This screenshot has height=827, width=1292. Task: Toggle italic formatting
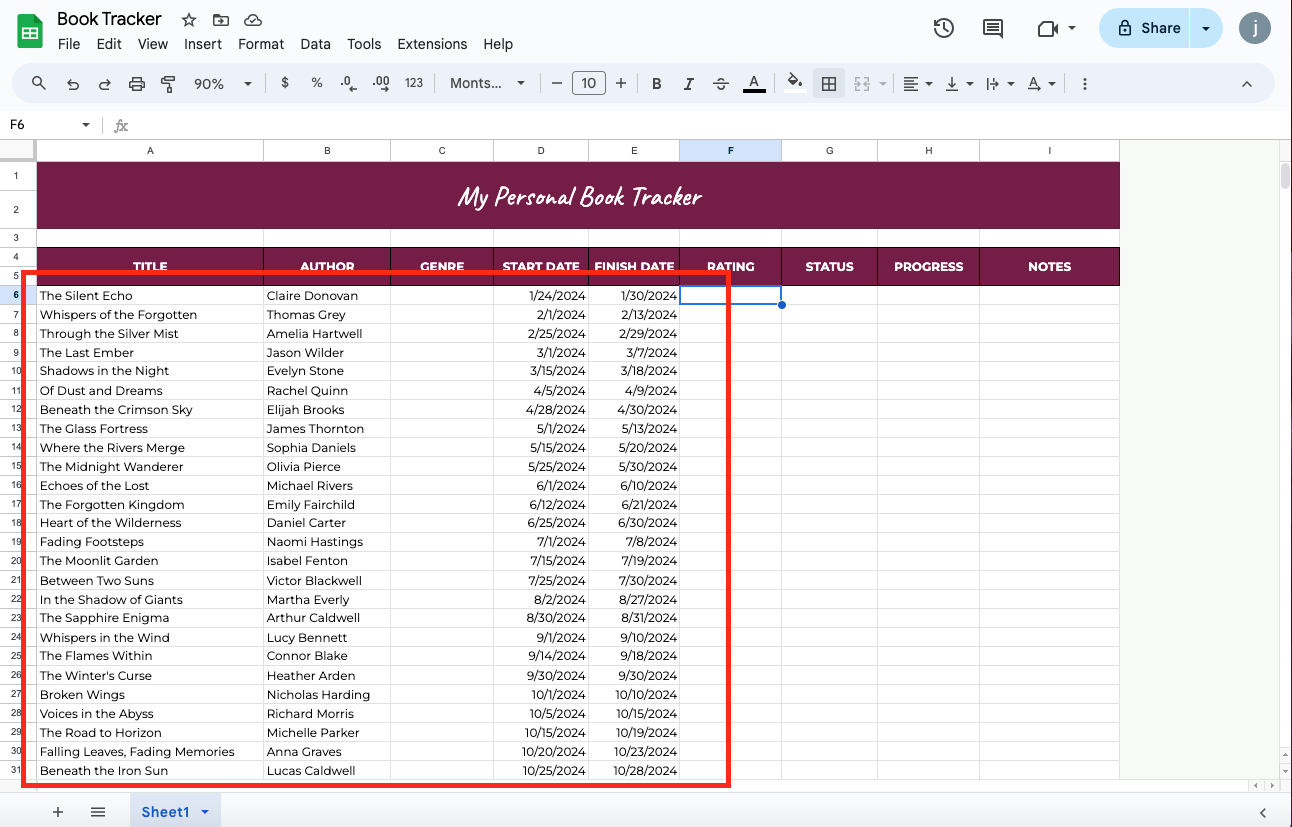point(688,83)
